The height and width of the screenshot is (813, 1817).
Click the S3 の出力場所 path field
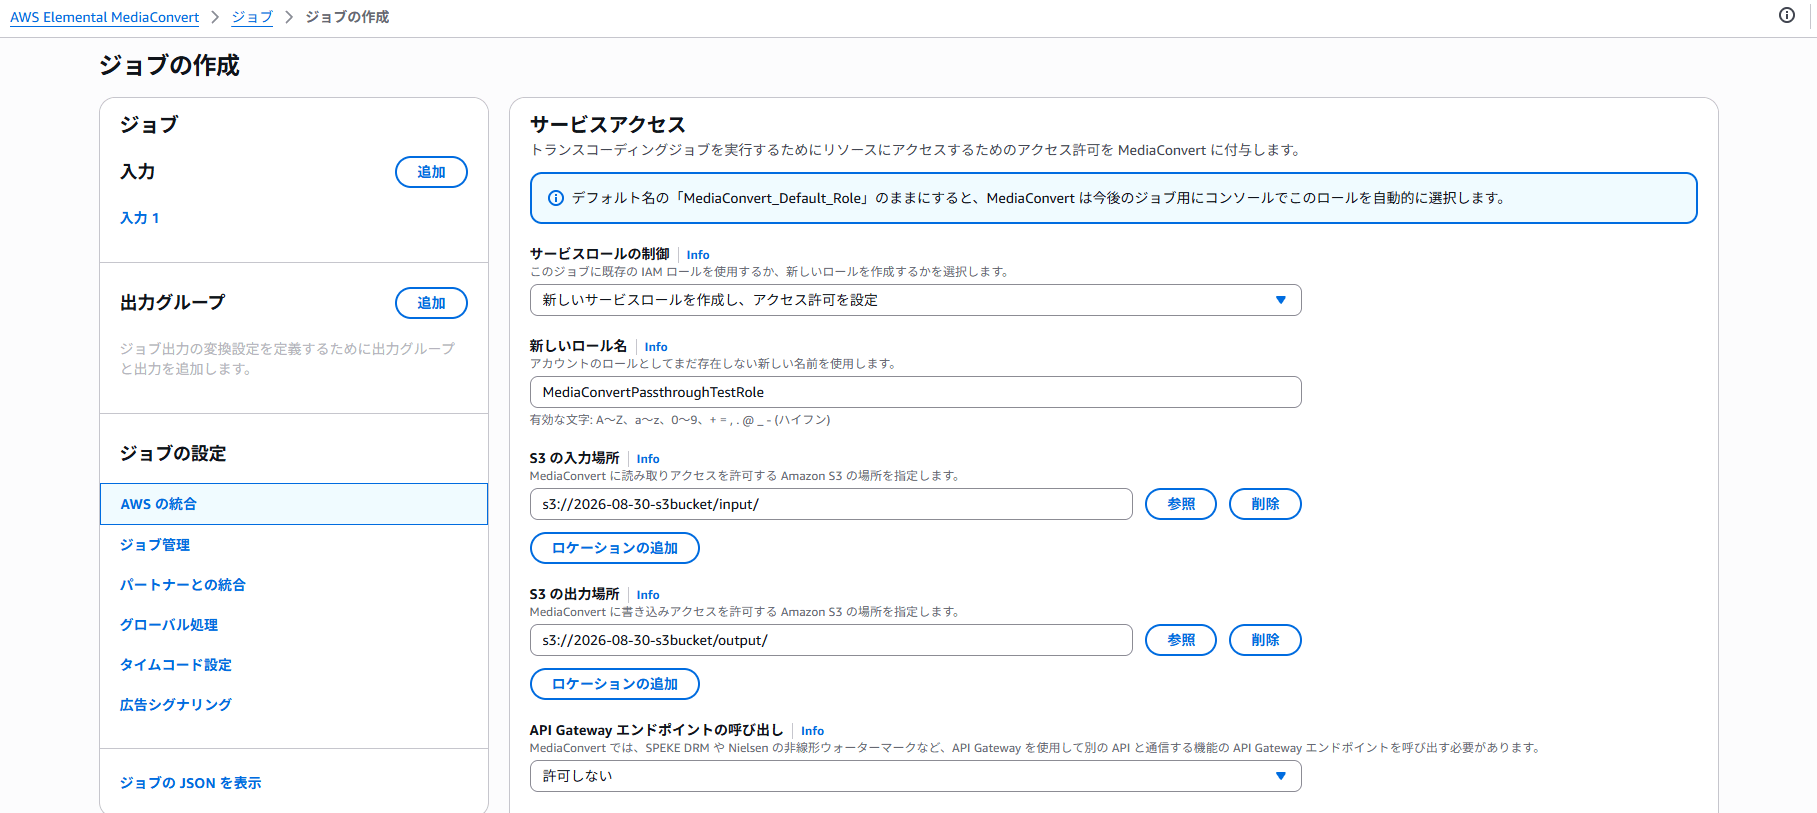point(831,640)
